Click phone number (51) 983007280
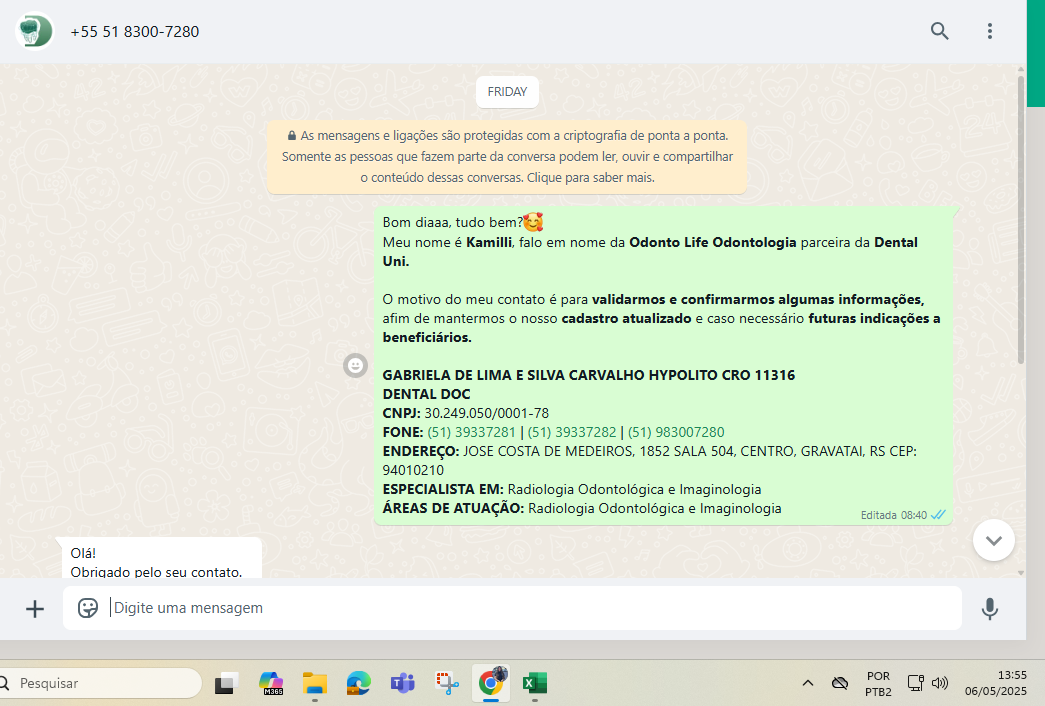1045x706 pixels. click(676, 432)
